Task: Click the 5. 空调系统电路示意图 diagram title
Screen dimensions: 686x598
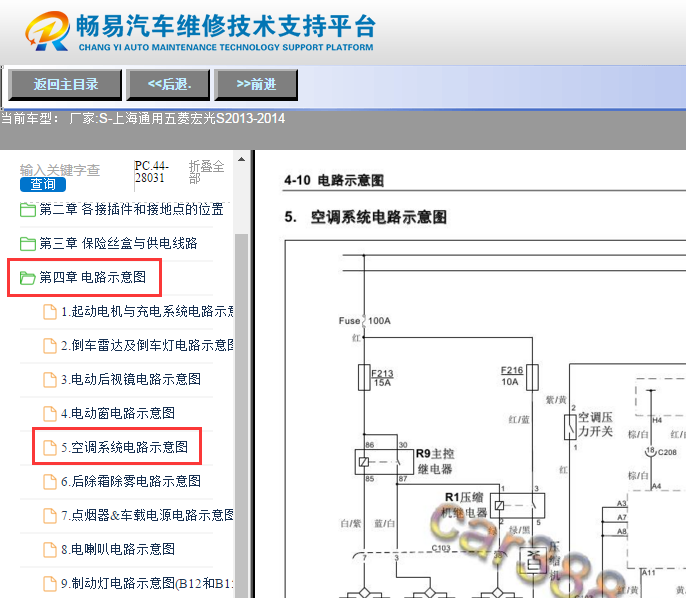Action: [x=365, y=217]
